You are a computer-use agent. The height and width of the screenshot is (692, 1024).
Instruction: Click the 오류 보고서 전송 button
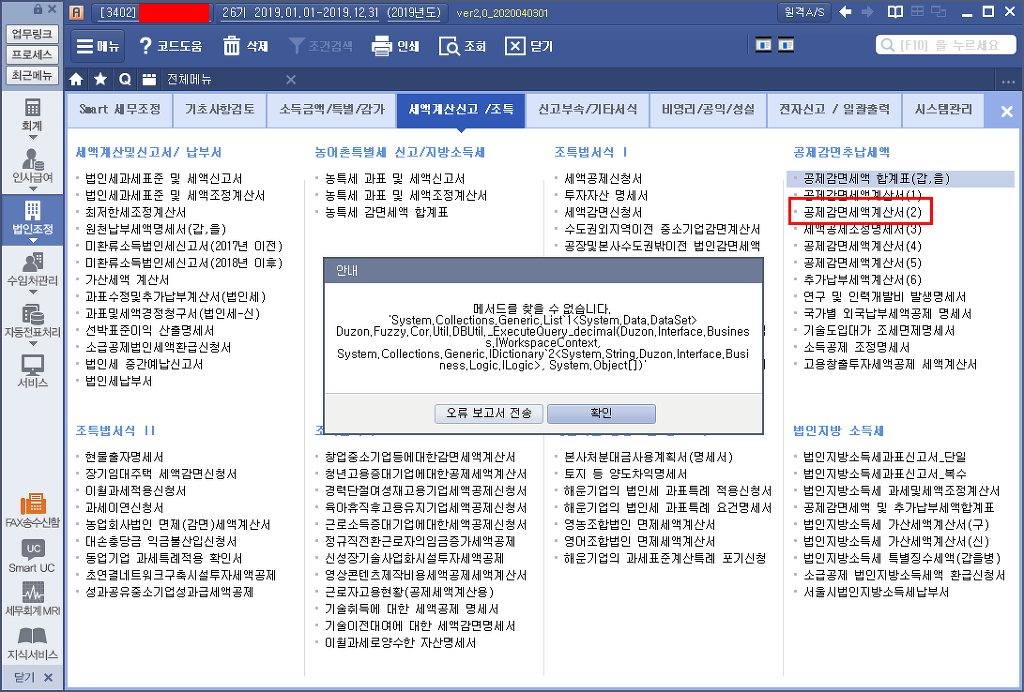489,413
